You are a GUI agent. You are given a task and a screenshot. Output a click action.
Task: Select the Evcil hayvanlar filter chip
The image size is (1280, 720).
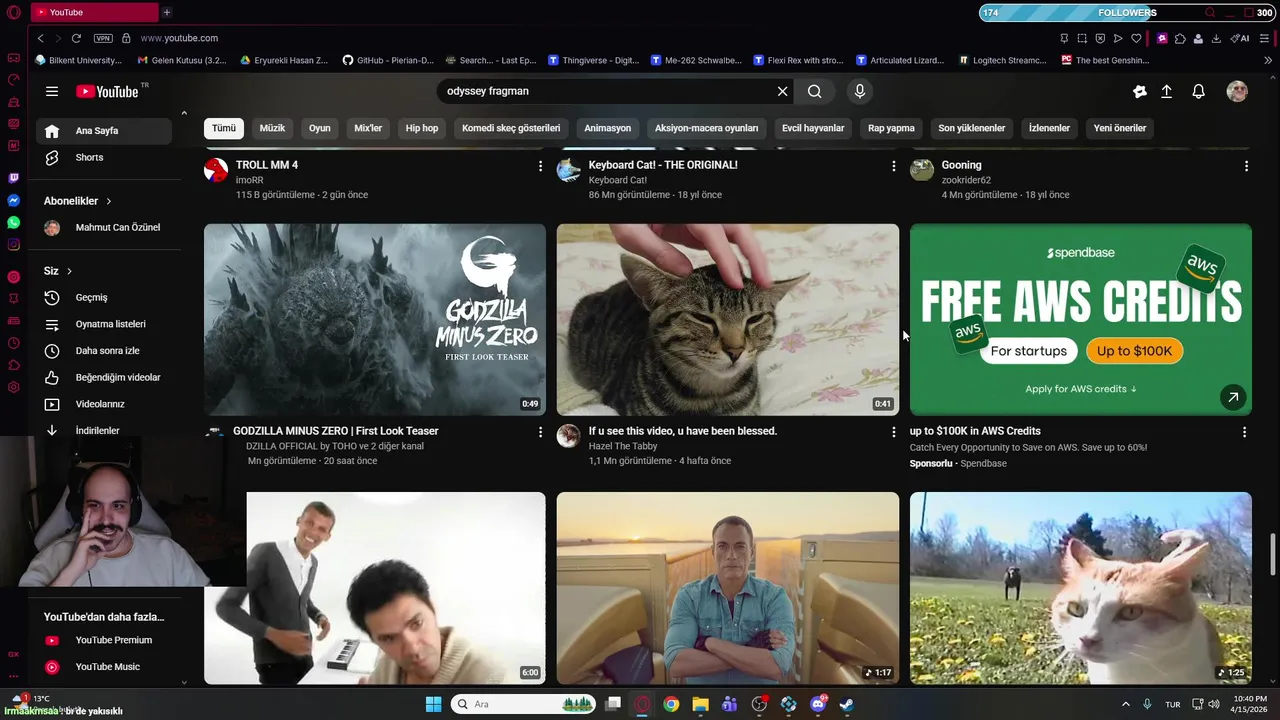[813, 128]
